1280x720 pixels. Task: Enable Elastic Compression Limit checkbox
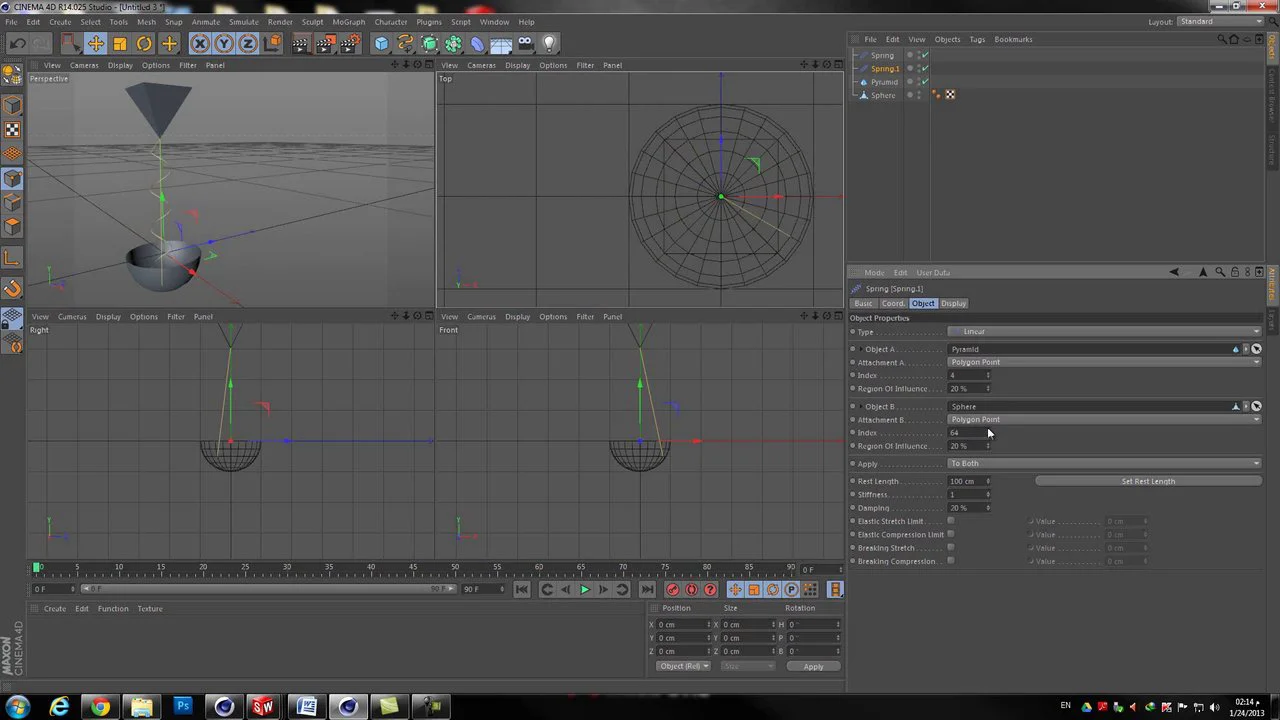[950, 534]
